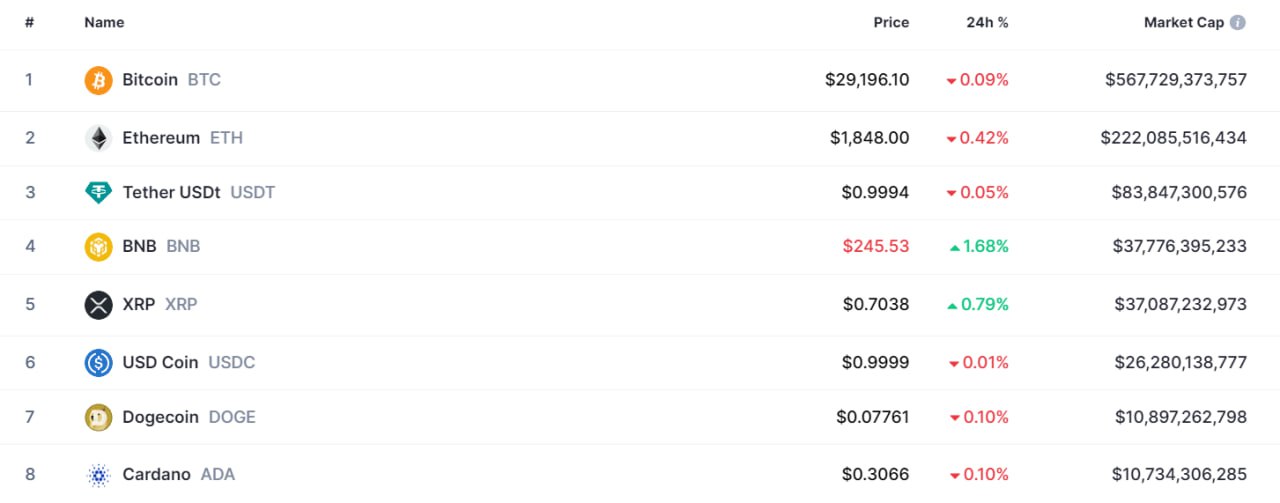The width and height of the screenshot is (1280, 503).
Task: Click BNB's red $245.53 price
Action: (876, 246)
